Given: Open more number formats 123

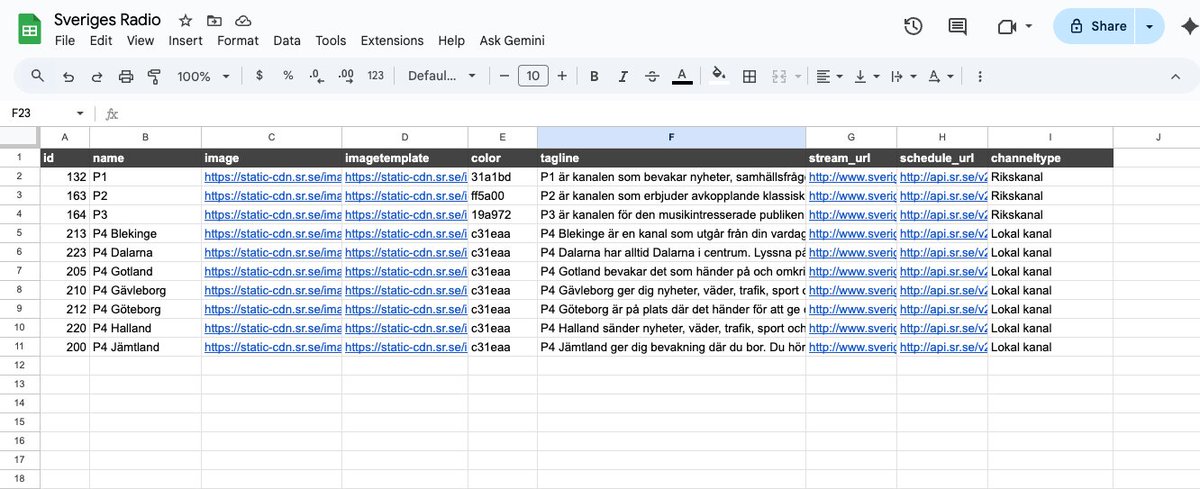Looking at the screenshot, I should click(x=376, y=76).
